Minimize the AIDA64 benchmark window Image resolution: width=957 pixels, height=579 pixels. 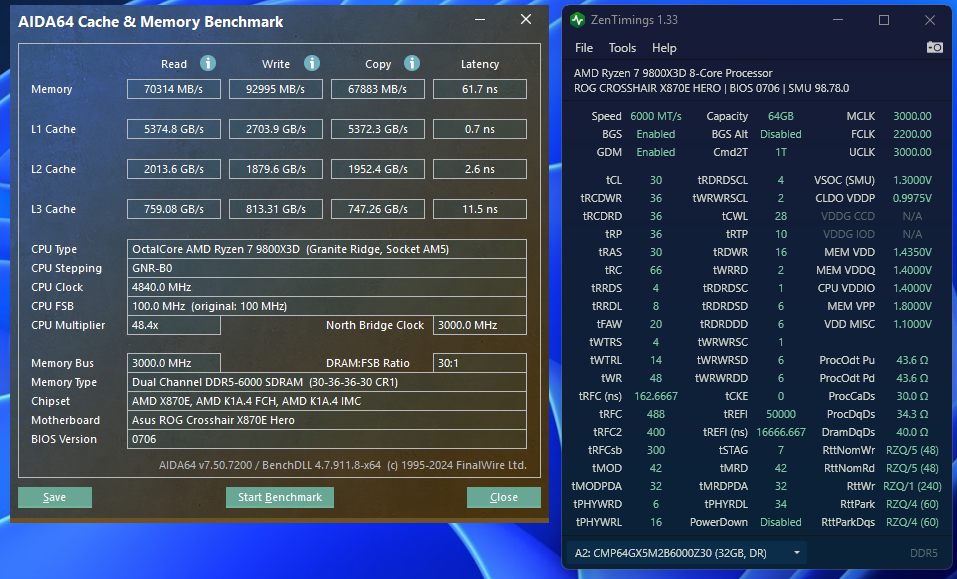[x=480, y=20]
